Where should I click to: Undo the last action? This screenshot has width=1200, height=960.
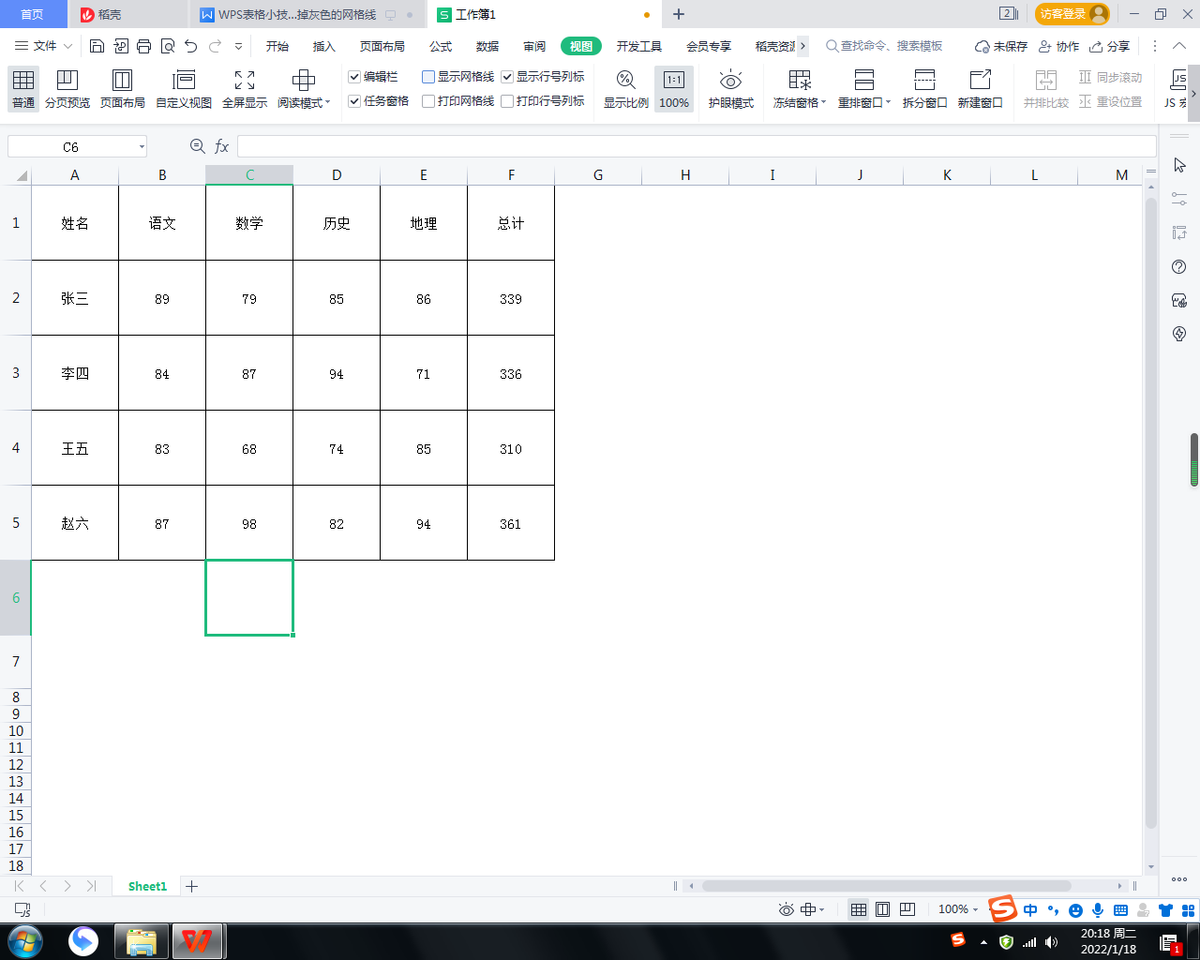click(x=191, y=46)
